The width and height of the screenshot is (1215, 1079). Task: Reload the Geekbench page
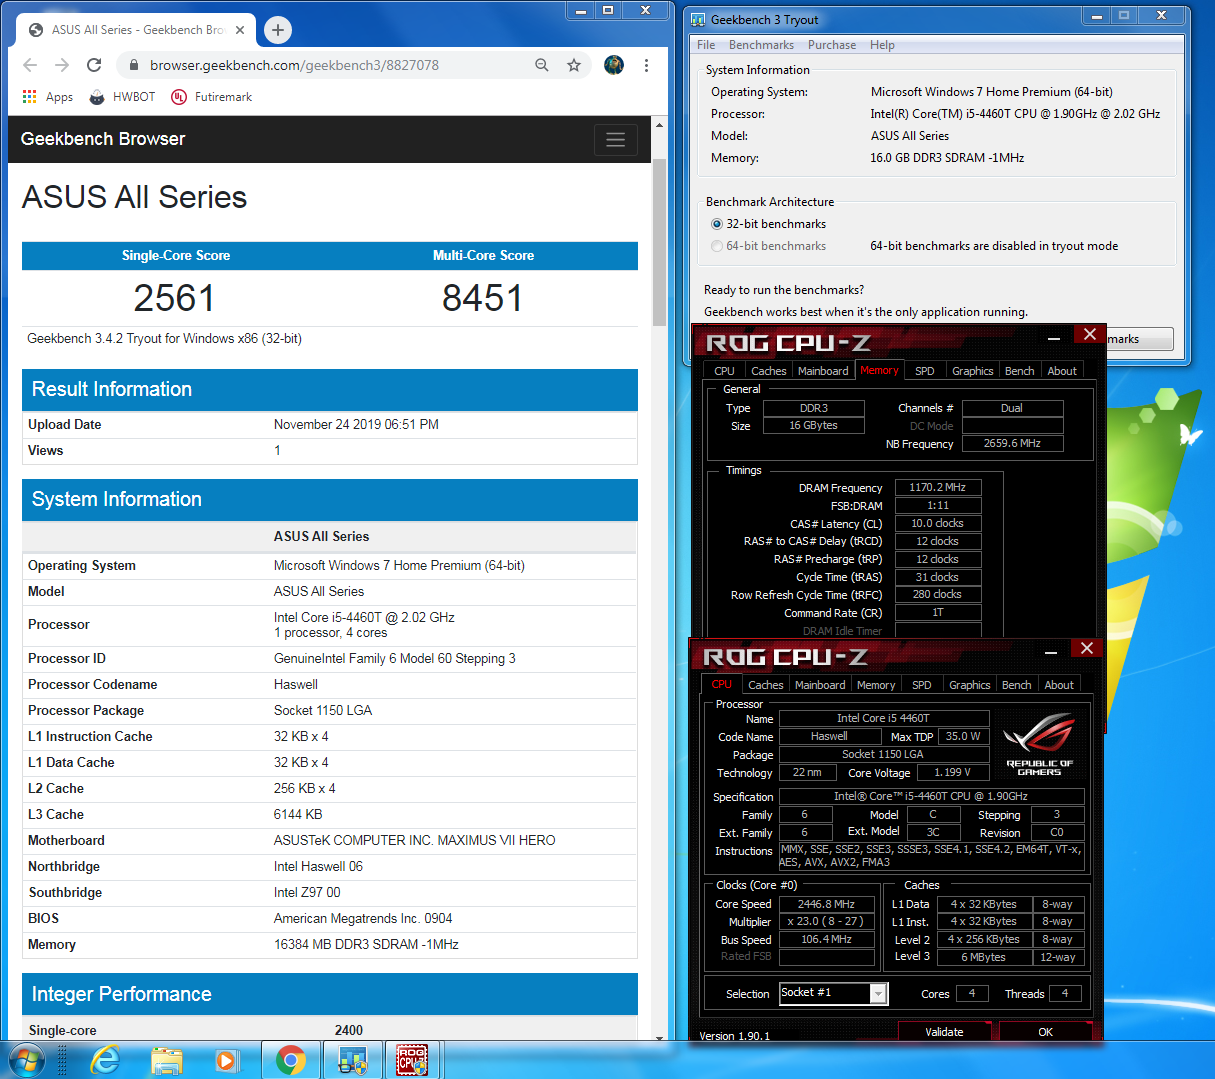tap(94, 65)
